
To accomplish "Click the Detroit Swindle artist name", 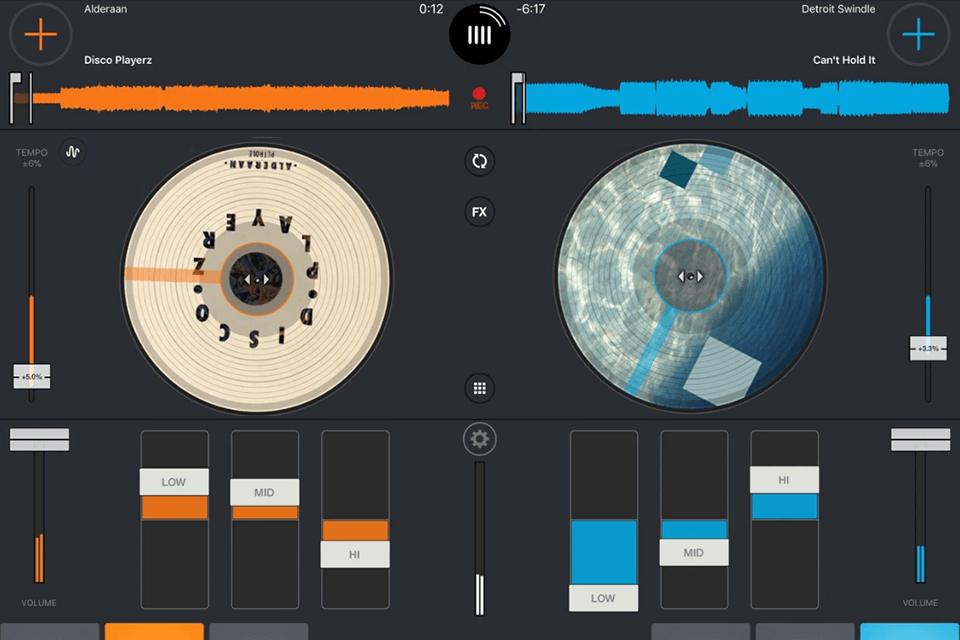I will coord(838,9).
